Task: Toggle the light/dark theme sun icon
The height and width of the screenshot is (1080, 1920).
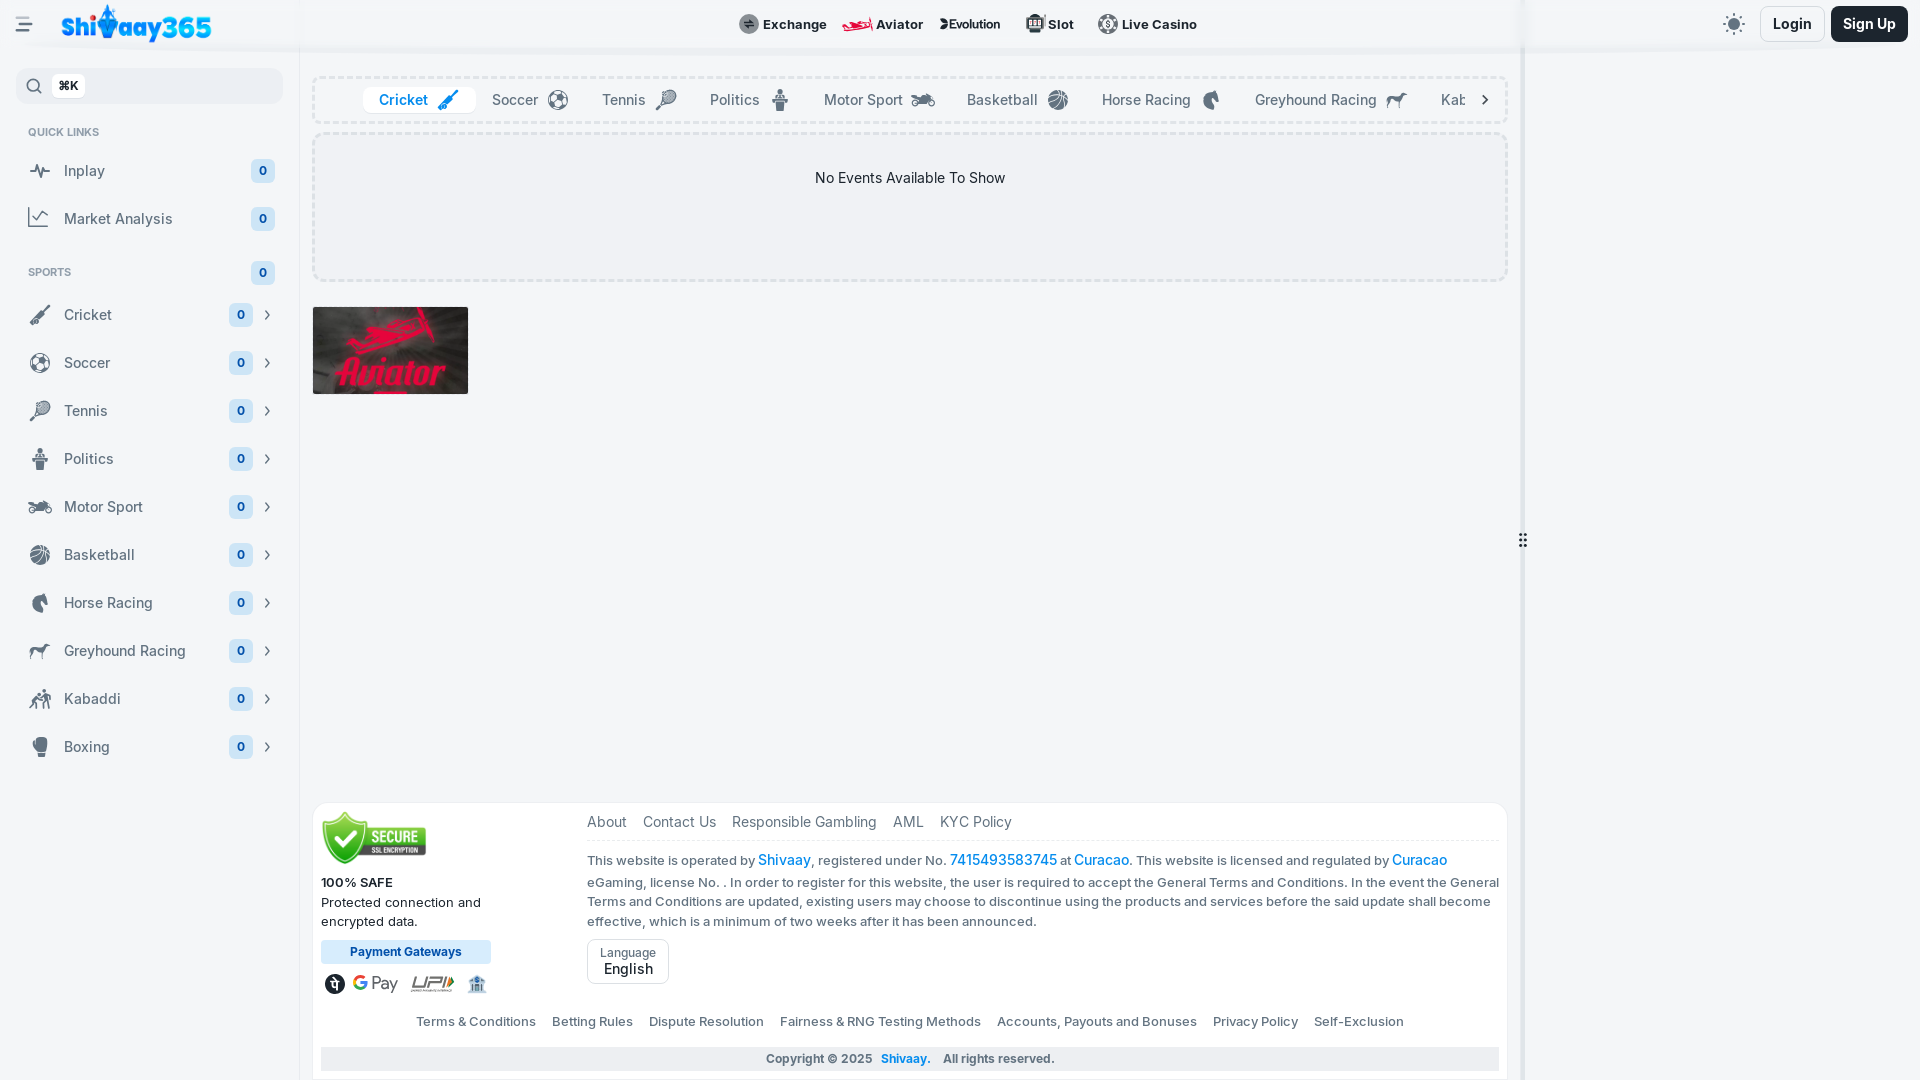Action: coord(1734,24)
